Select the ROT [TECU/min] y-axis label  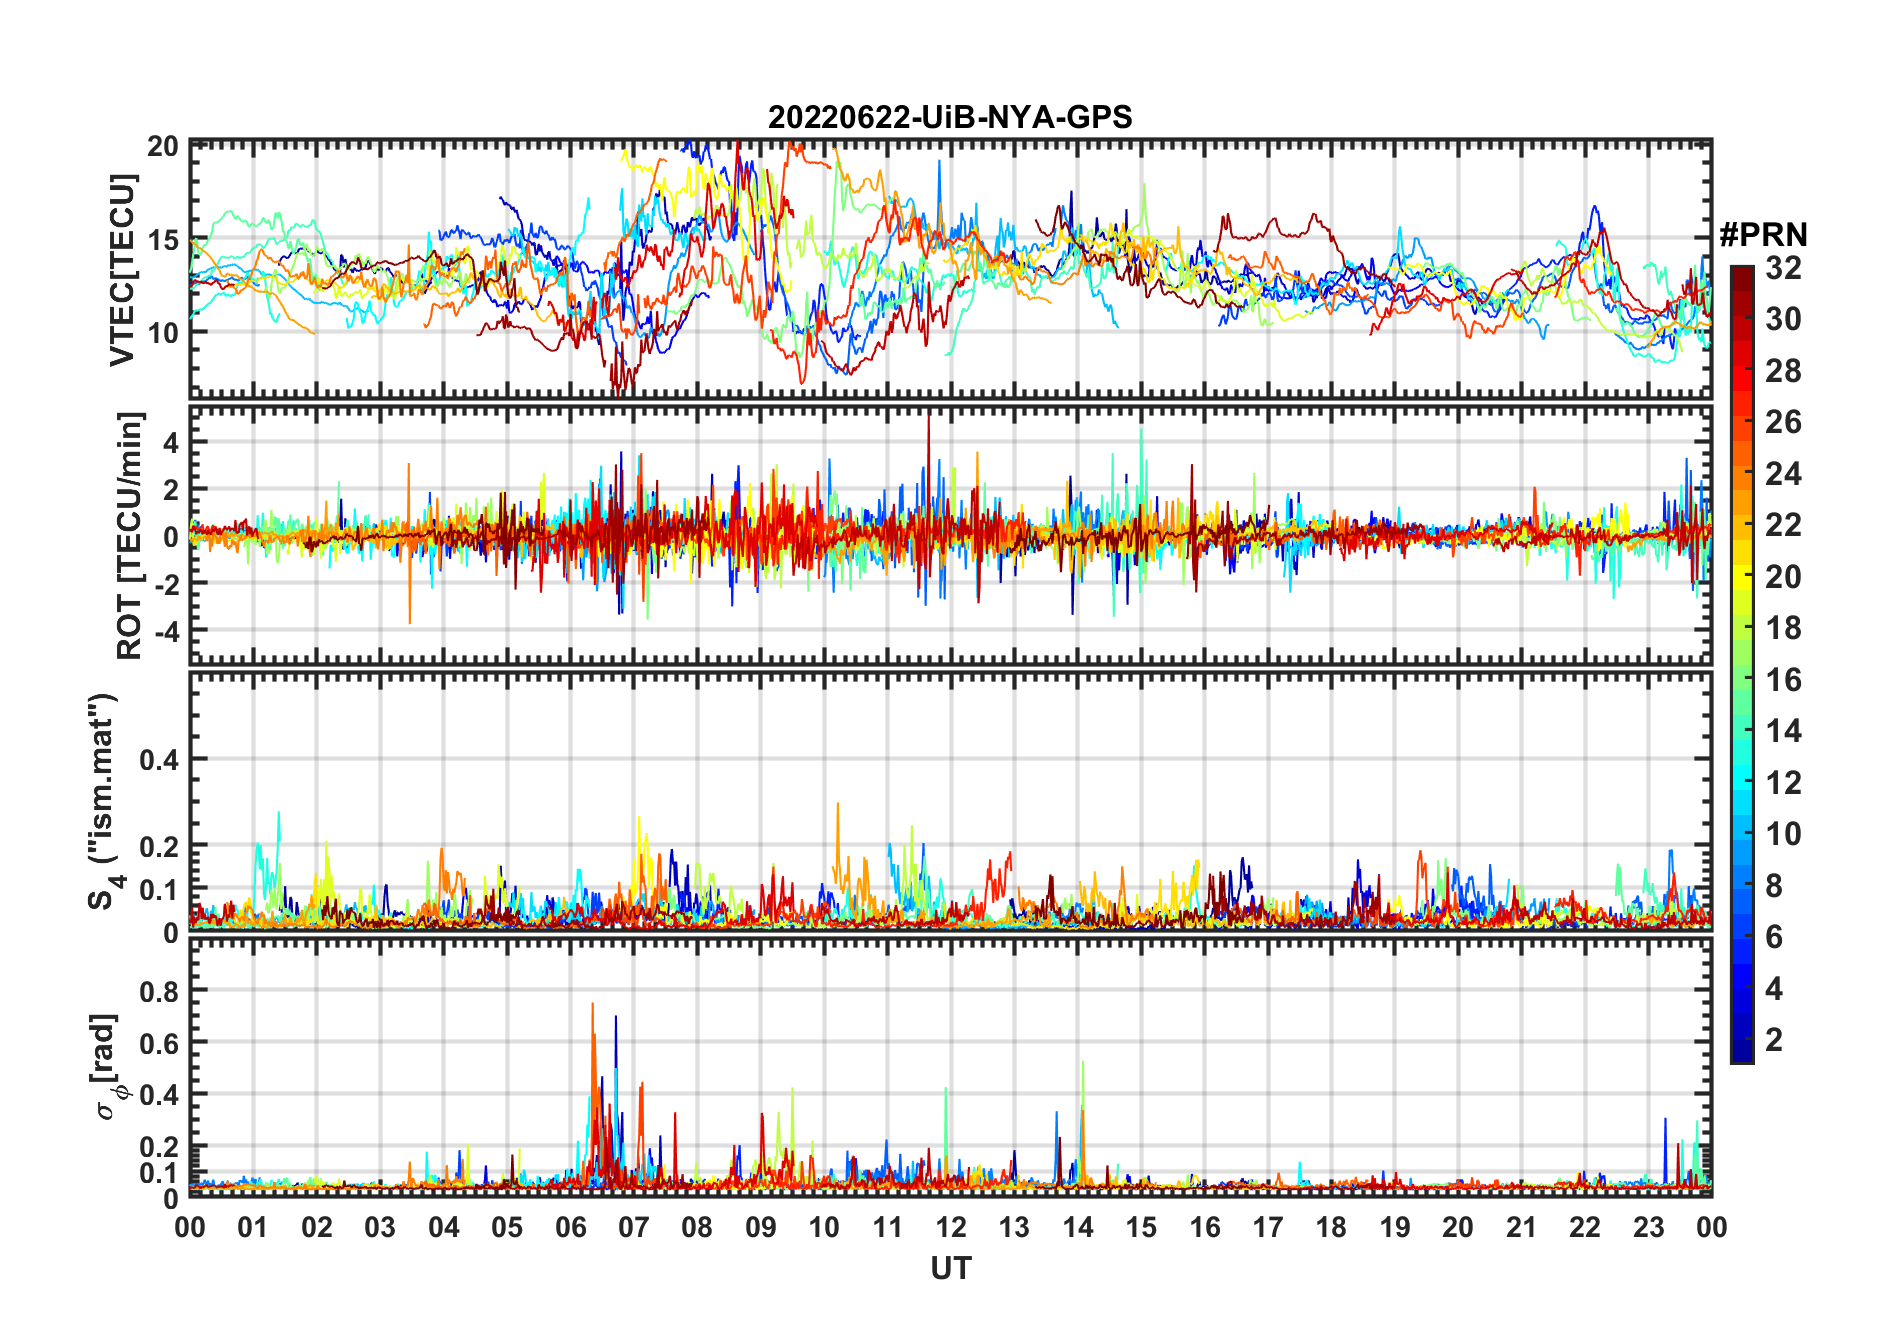129,535
